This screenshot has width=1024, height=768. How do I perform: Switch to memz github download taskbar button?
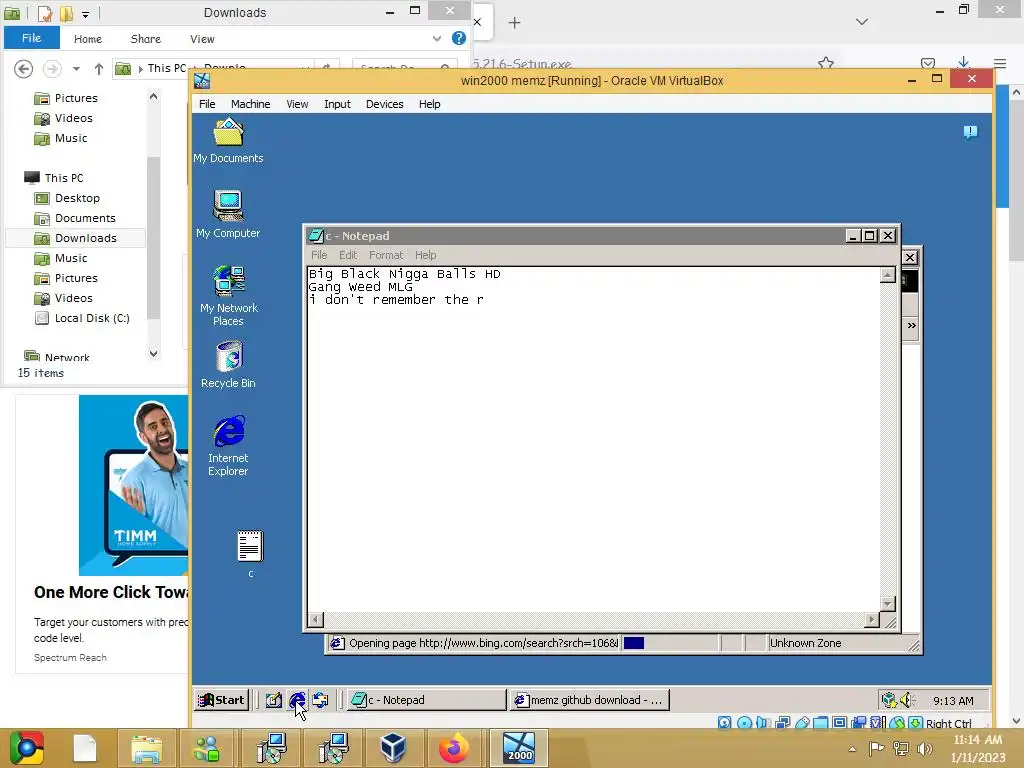pyautogui.click(x=590, y=700)
